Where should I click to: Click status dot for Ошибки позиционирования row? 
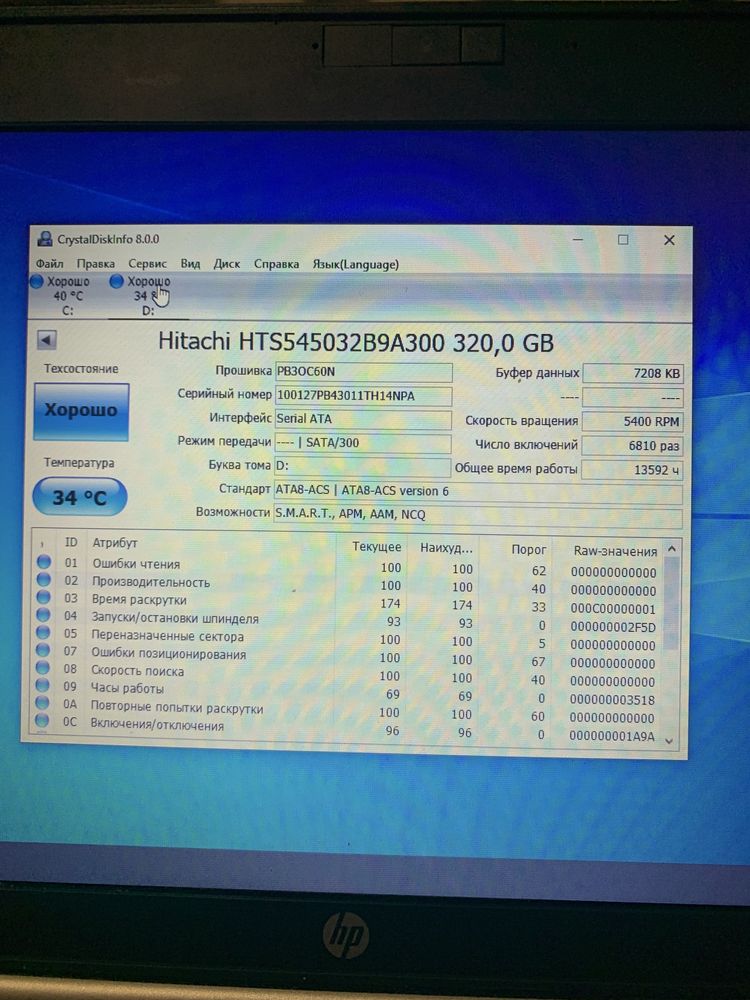[x=43, y=650]
